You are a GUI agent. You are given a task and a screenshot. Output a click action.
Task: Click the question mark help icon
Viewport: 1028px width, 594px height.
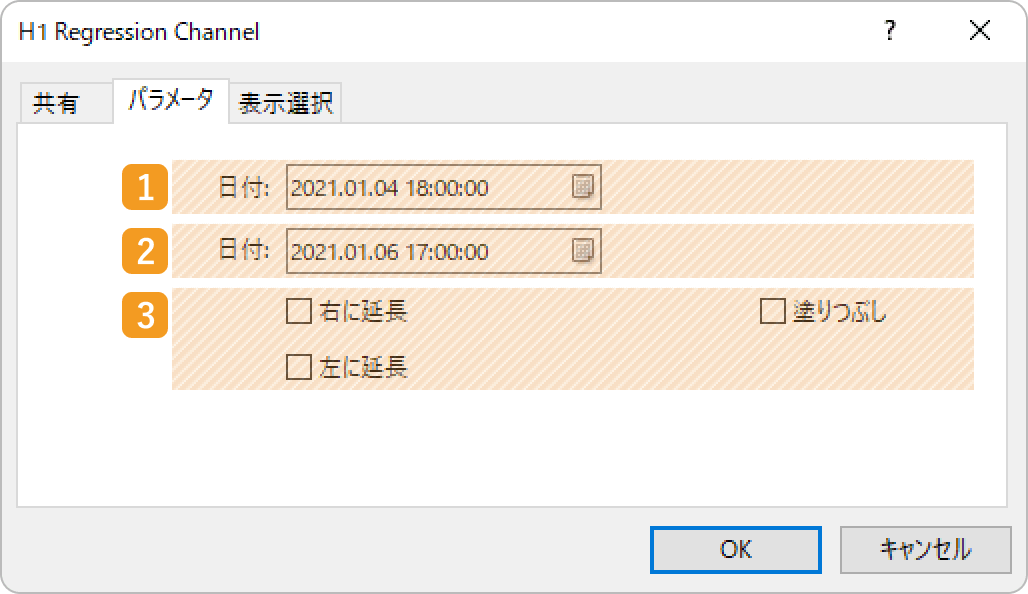click(890, 30)
